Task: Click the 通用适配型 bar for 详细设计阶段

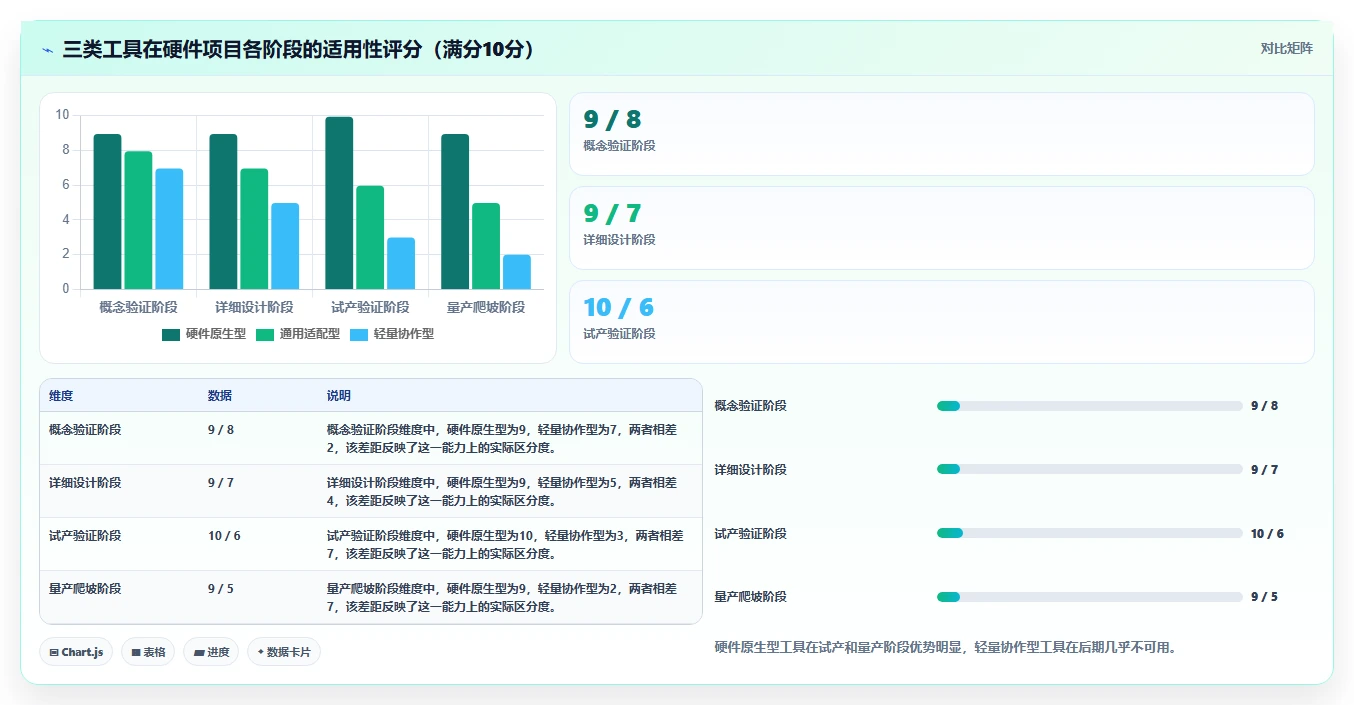Action: point(254,229)
